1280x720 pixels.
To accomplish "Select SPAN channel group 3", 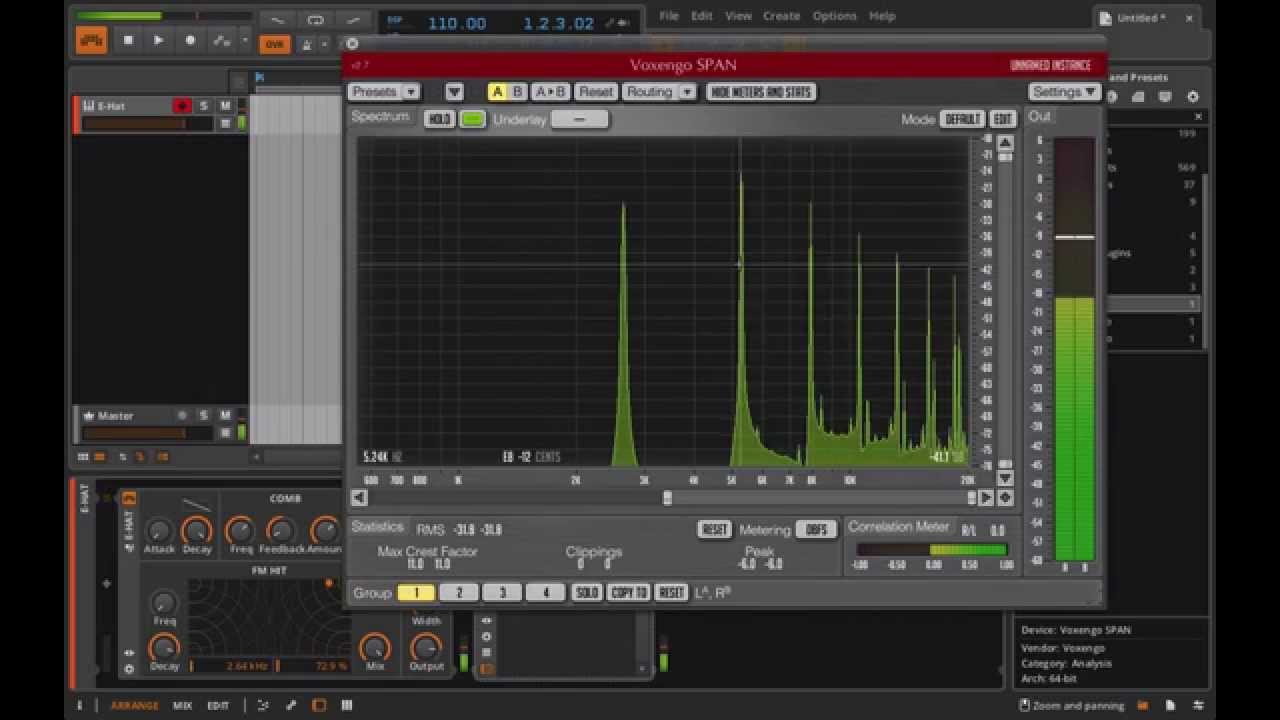I will (x=502, y=593).
